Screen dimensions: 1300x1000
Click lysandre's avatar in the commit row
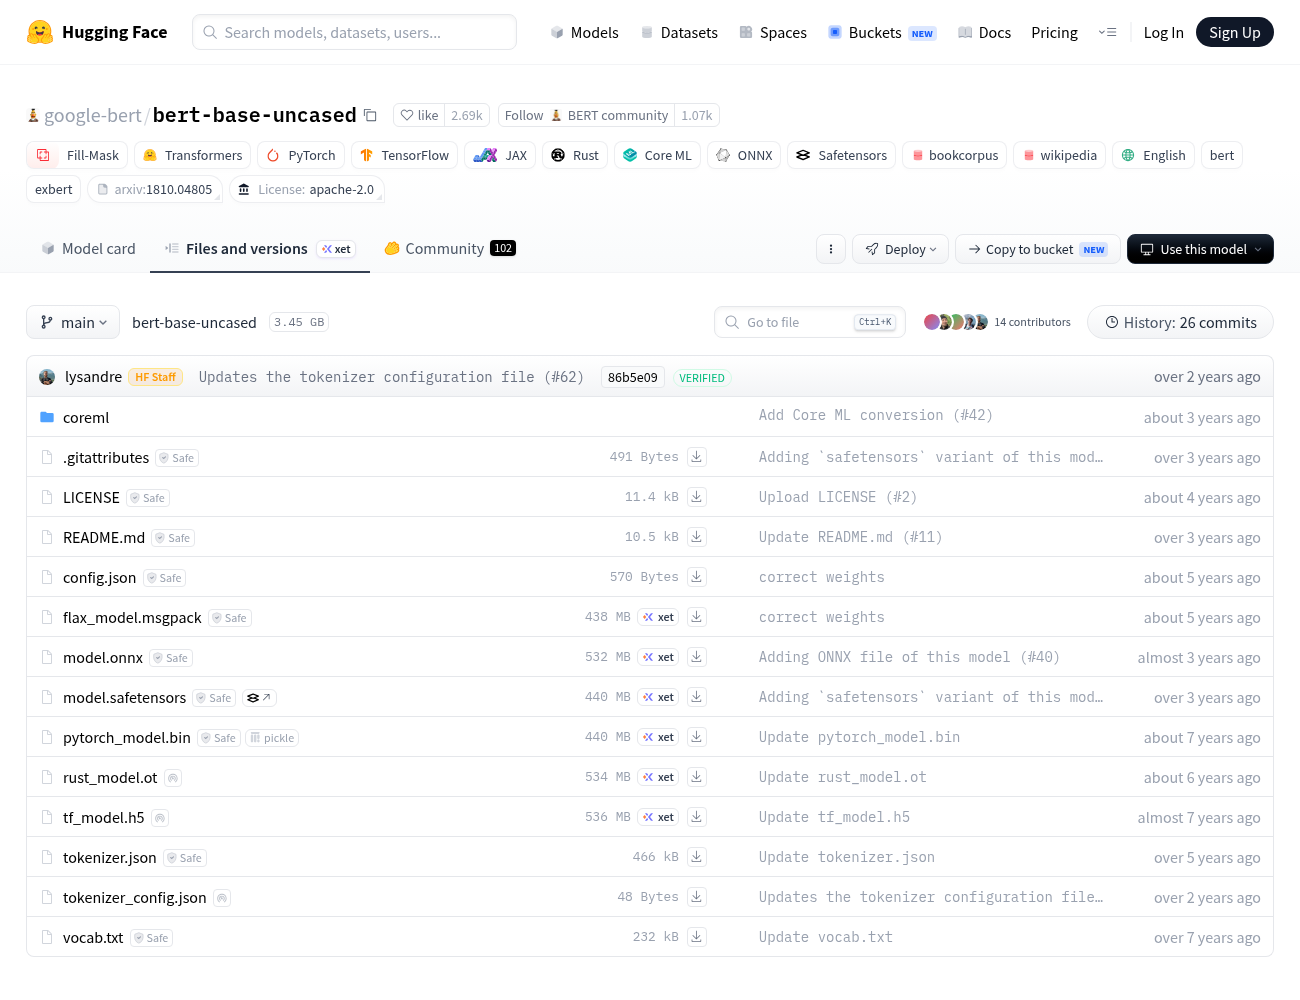coord(47,377)
